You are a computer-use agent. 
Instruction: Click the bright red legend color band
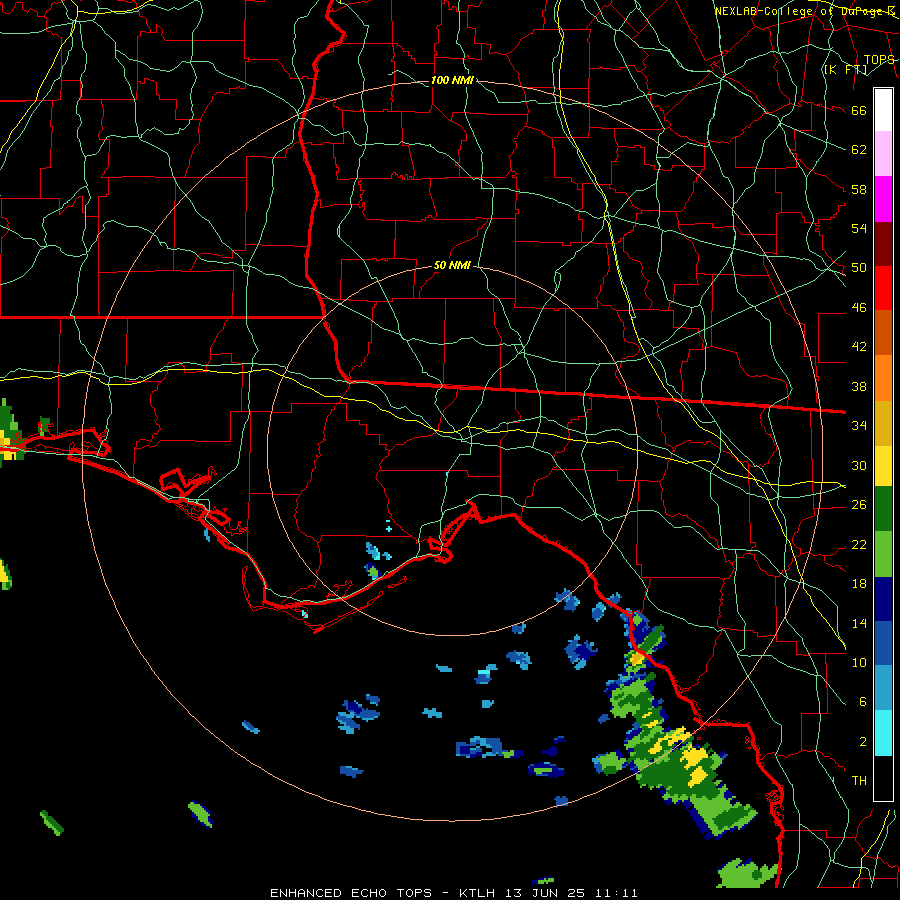(x=883, y=288)
